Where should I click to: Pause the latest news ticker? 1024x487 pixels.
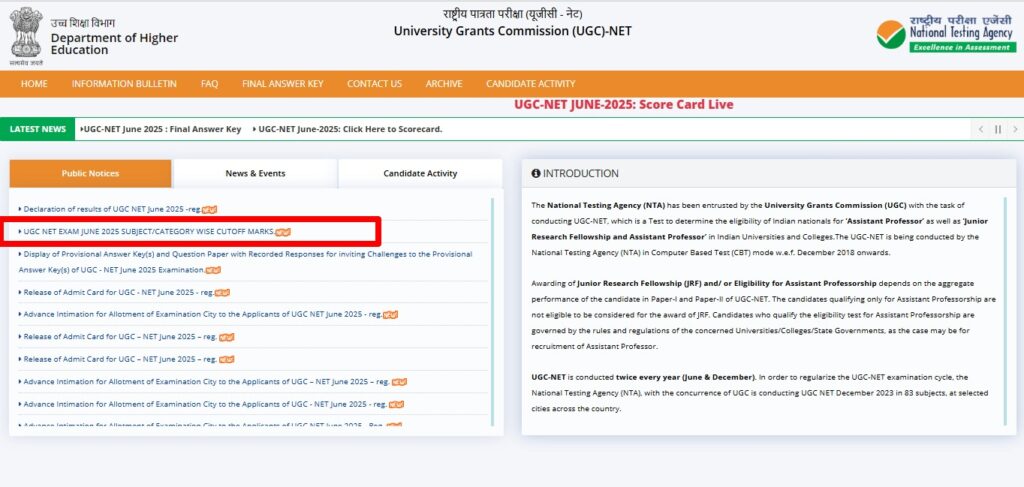point(998,129)
